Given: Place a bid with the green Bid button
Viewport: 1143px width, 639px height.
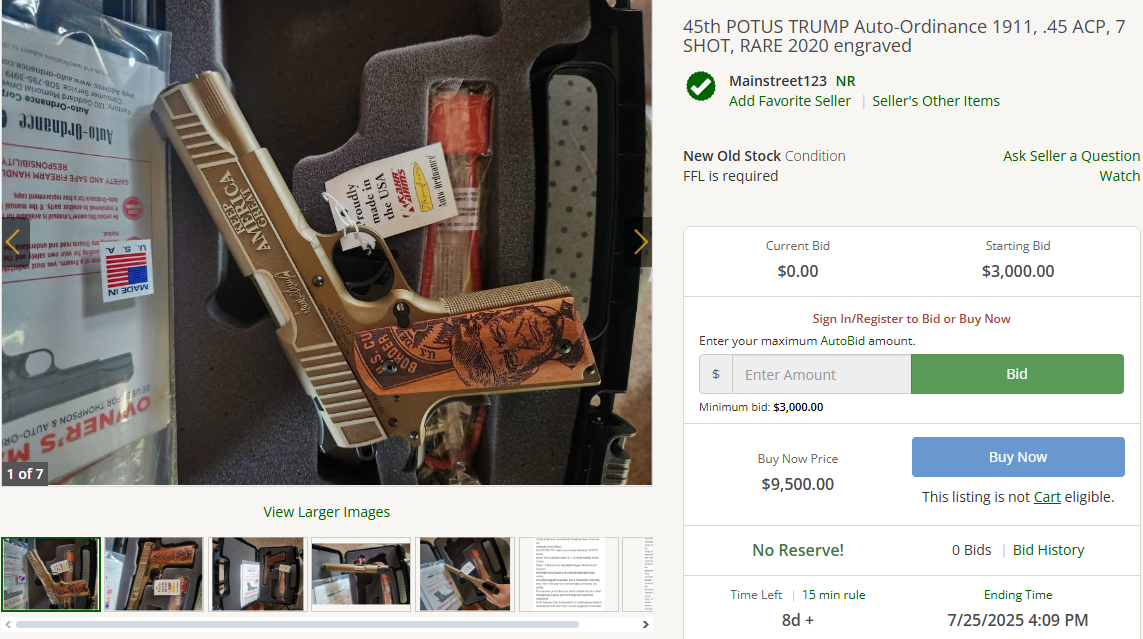Looking at the screenshot, I should (x=1017, y=375).
